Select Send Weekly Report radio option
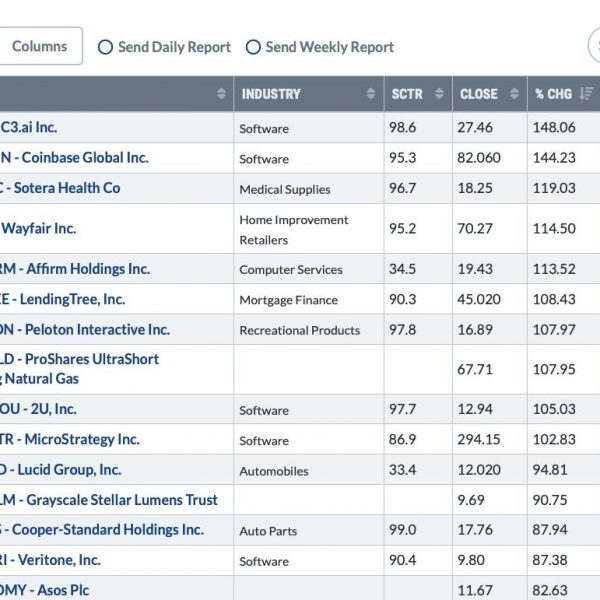This screenshot has width=600, height=600. [x=253, y=47]
